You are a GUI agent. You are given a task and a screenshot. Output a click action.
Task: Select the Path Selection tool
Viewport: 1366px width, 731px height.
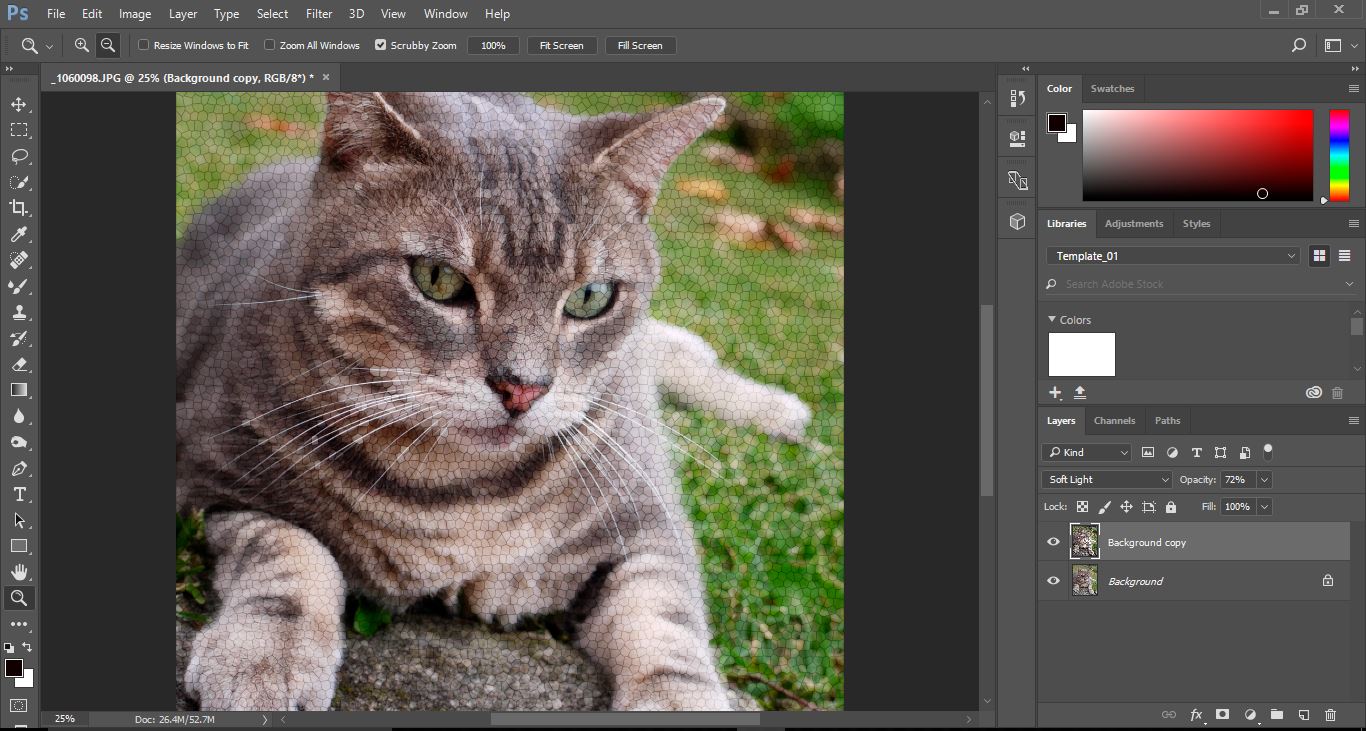(x=19, y=520)
